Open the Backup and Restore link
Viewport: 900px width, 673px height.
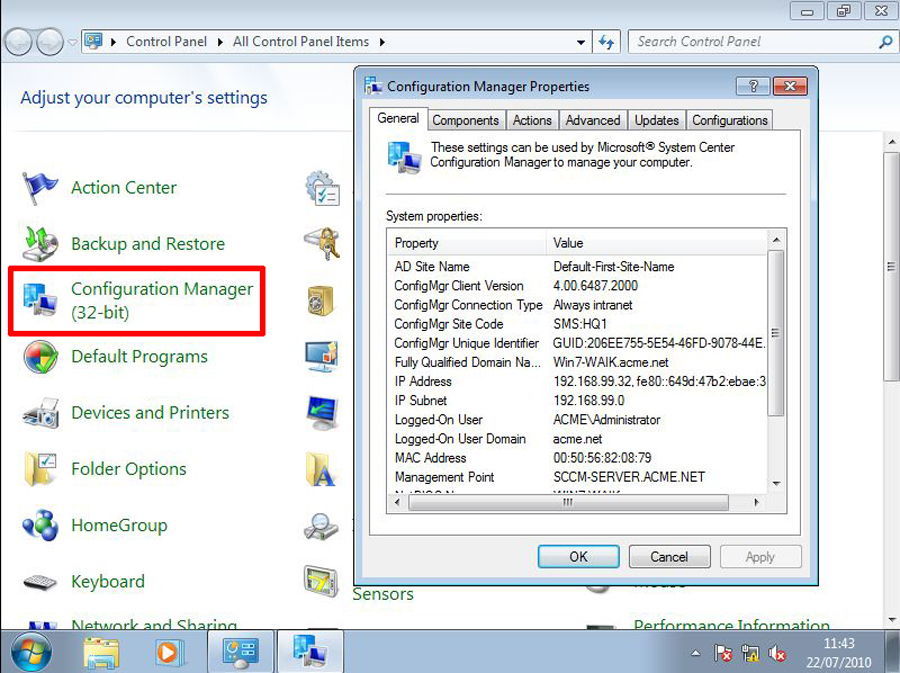coord(148,244)
